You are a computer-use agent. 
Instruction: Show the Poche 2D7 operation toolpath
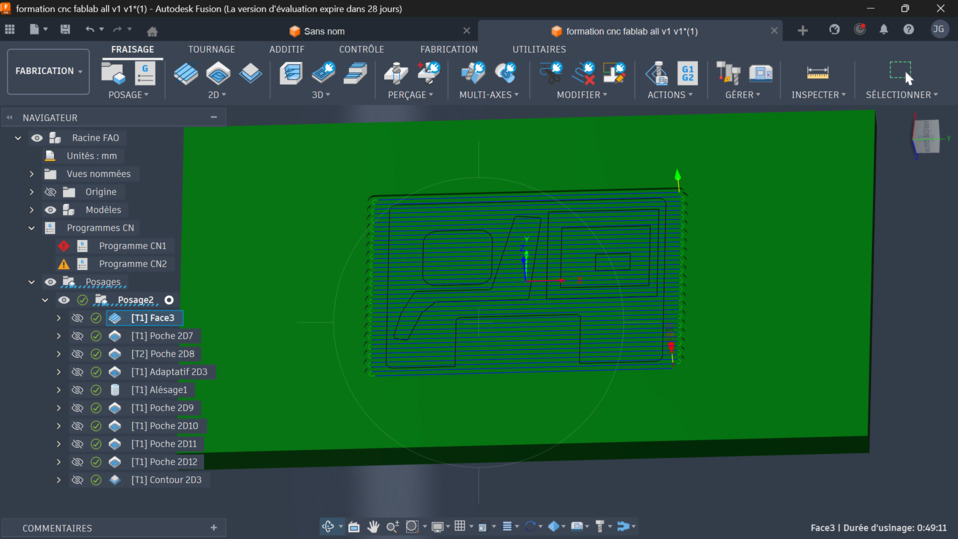click(x=77, y=336)
